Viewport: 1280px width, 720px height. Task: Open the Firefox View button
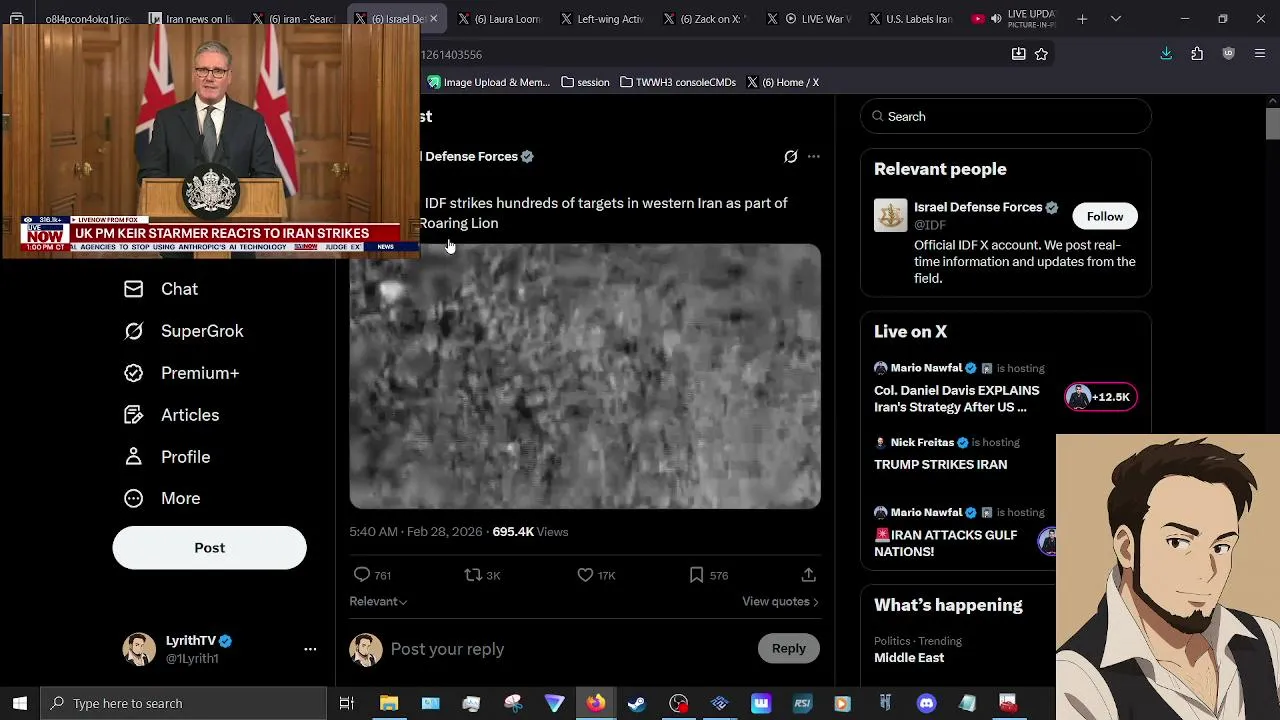17,18
